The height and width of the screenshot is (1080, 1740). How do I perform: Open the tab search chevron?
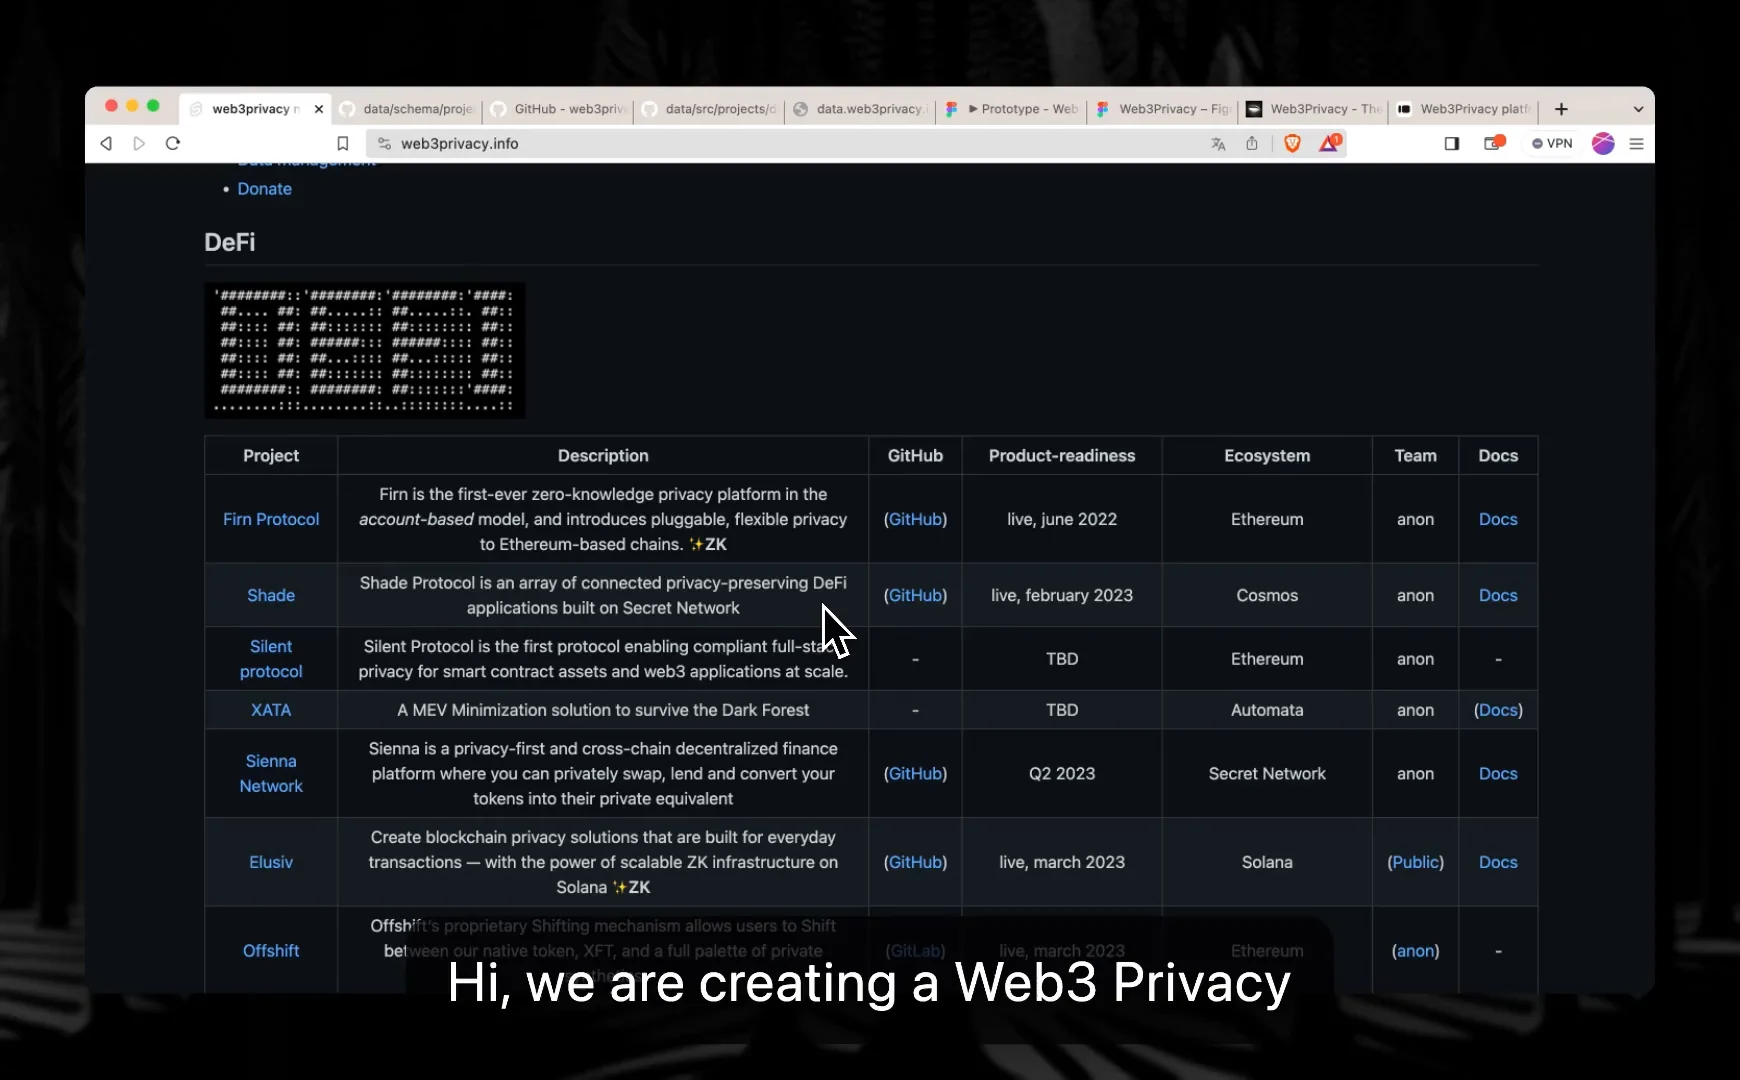click(1638, 109)
